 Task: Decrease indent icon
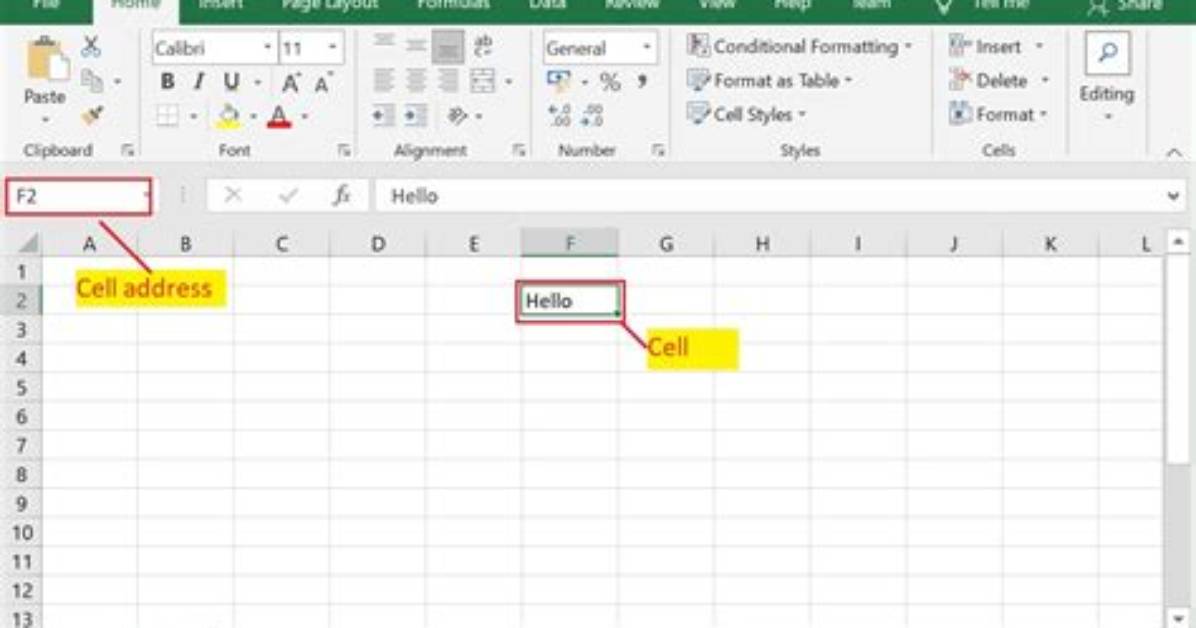point(383,115)
